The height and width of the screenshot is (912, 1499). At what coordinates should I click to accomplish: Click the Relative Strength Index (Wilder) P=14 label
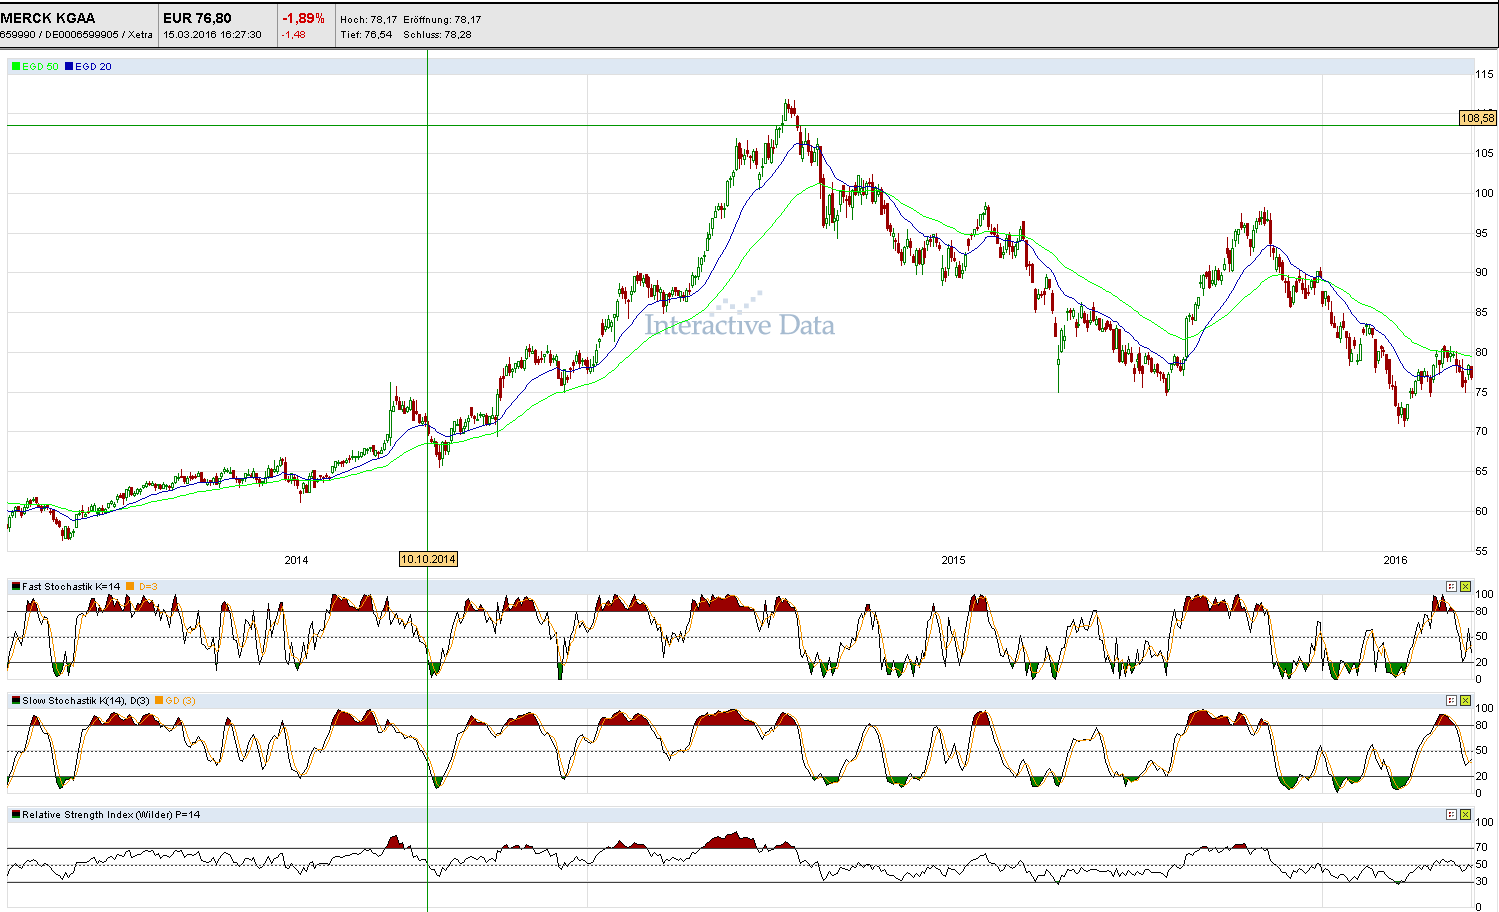pyautogui.click(x=111, y=815)
